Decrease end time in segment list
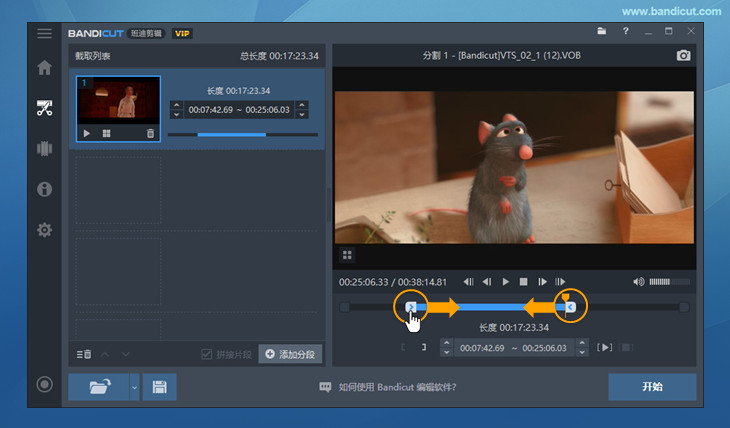The height and width of the screenshot is (428, 730). [302, 114]
